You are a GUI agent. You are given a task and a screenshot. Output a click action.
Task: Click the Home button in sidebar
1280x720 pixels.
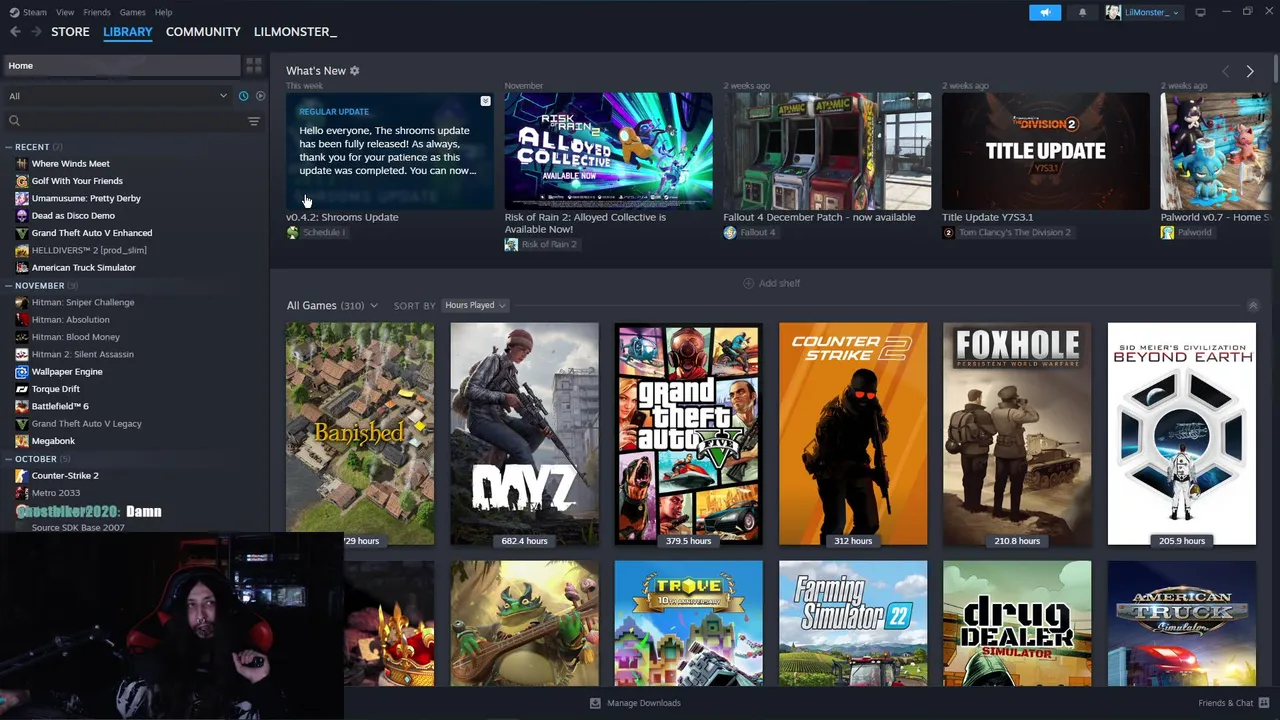pos(122,65)
